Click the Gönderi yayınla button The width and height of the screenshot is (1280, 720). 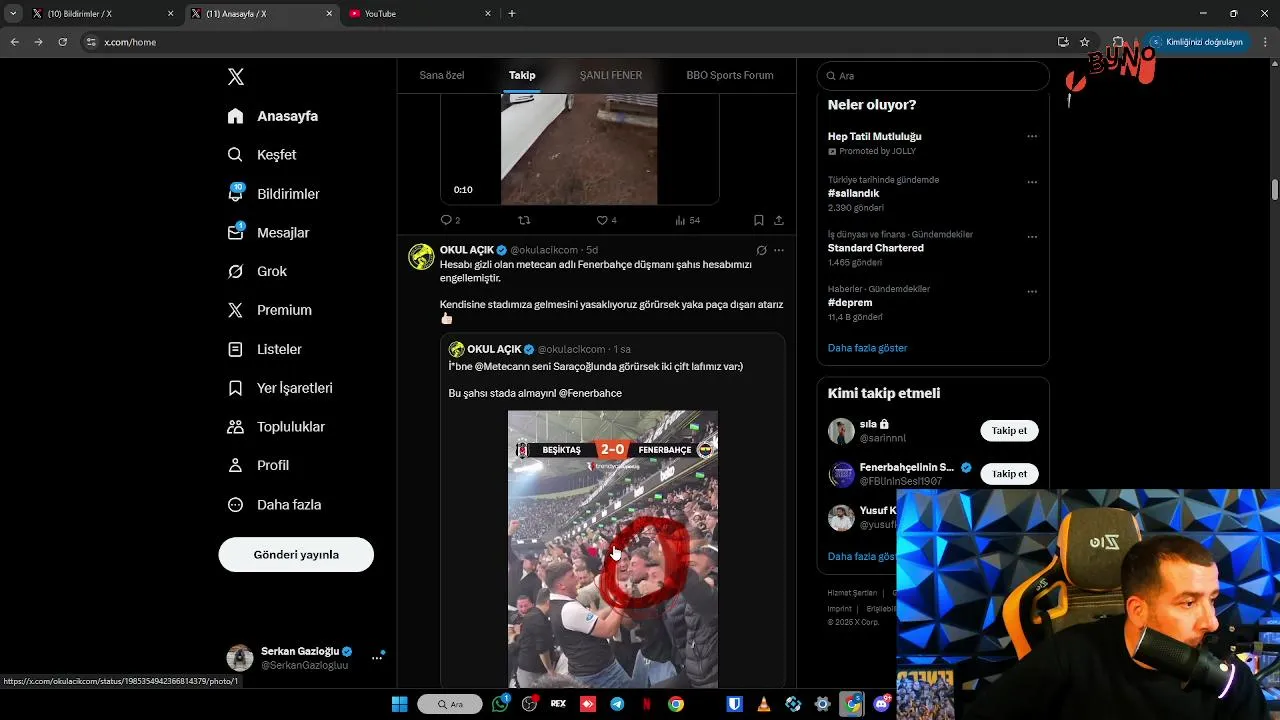point(296,554)
